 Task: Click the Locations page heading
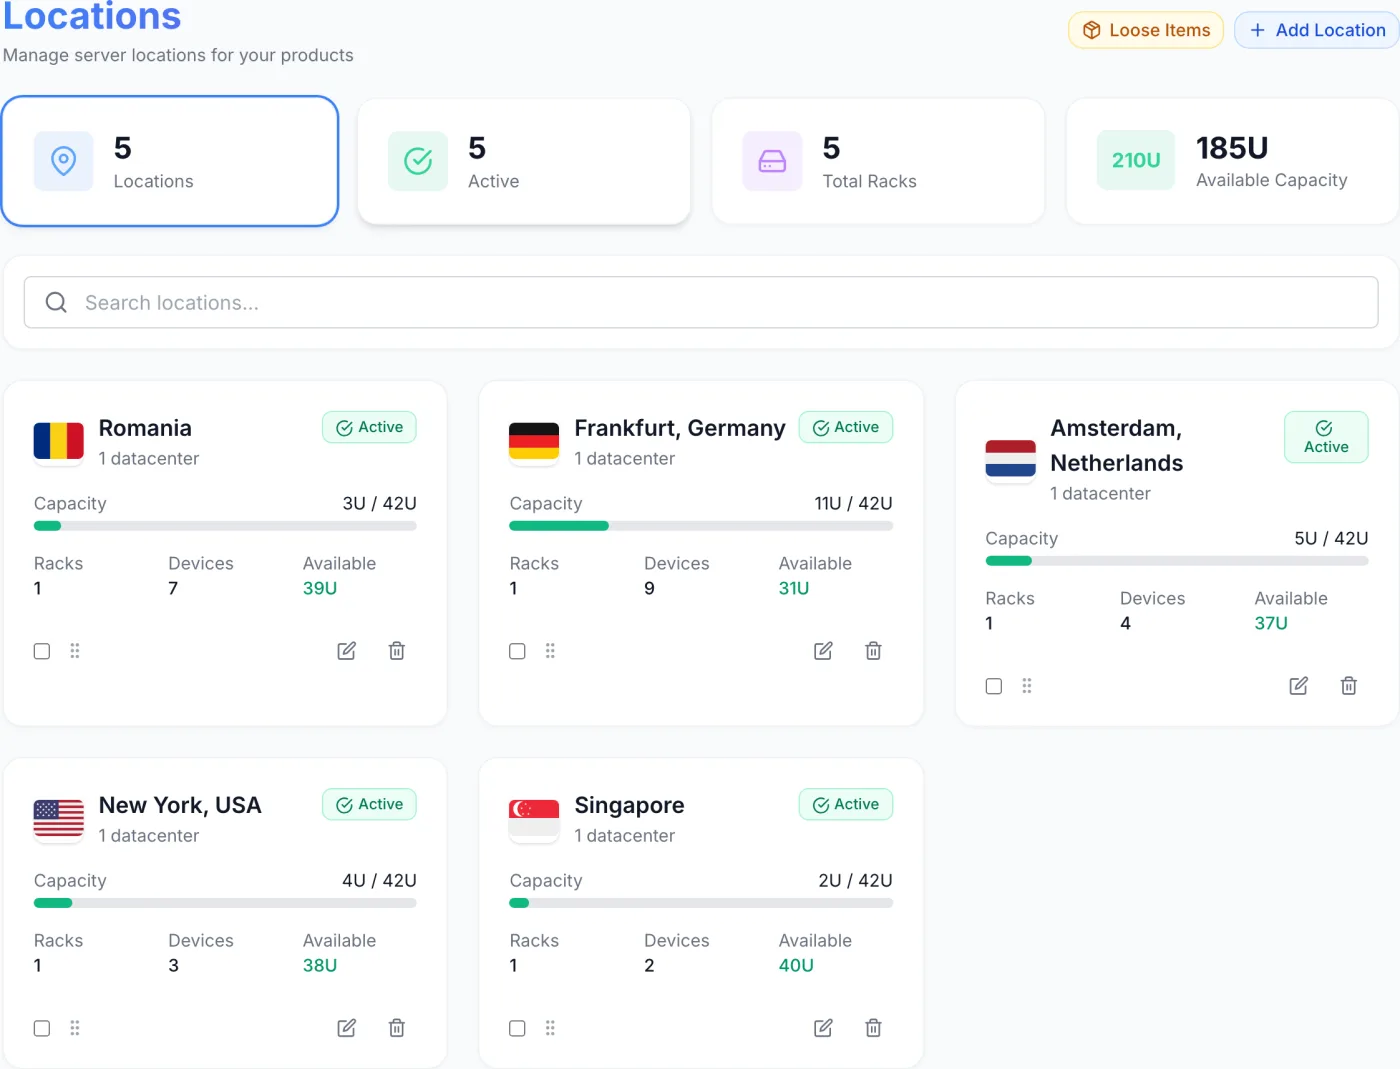pyautogui.click(x=92, y=16)
